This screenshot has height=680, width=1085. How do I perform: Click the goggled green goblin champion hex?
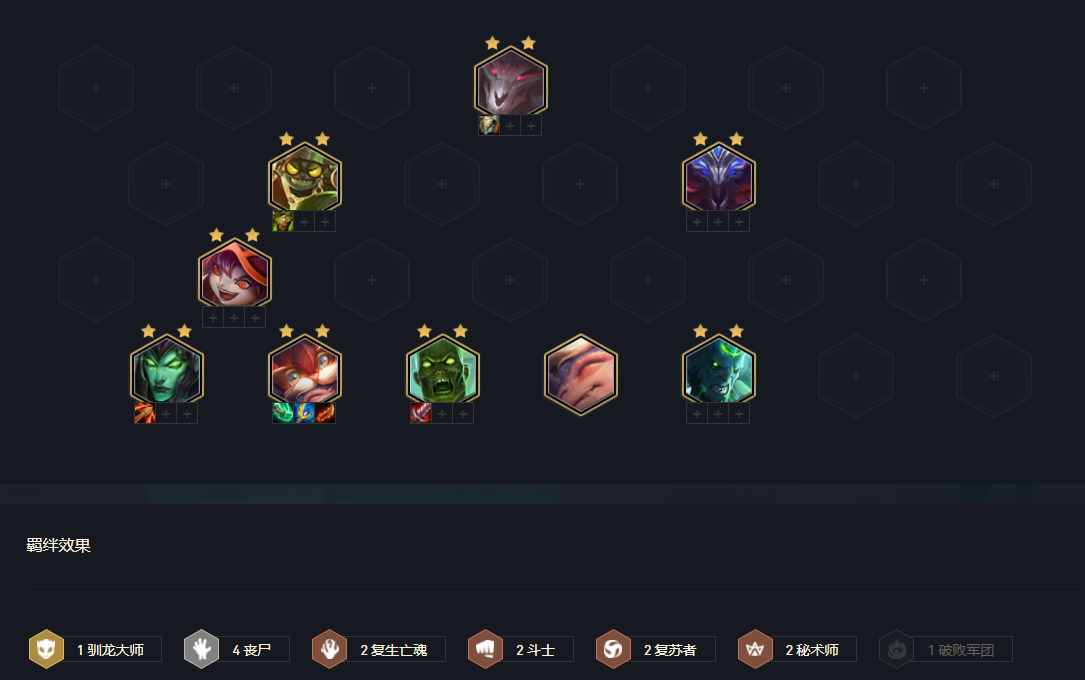click(304, 178)
